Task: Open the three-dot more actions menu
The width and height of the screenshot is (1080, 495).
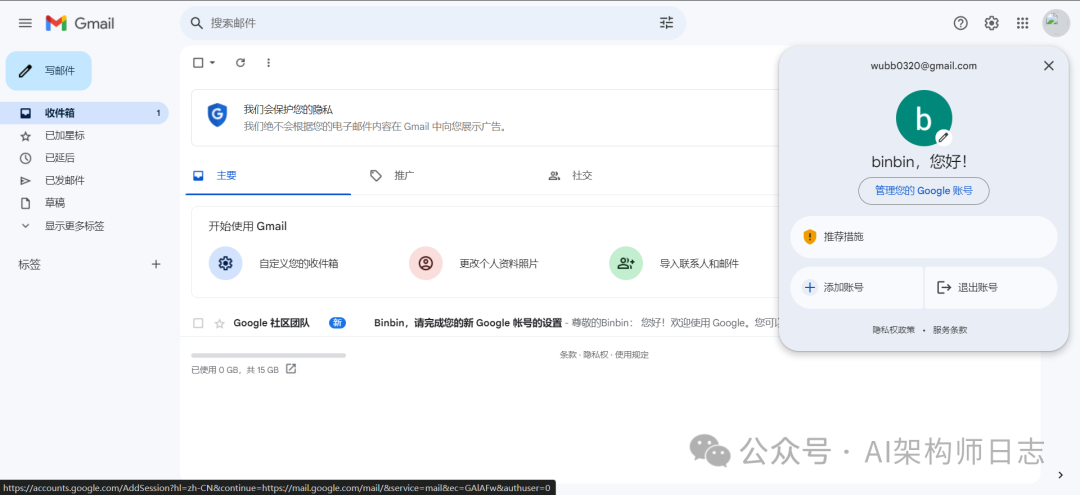Action: (268, 63)
